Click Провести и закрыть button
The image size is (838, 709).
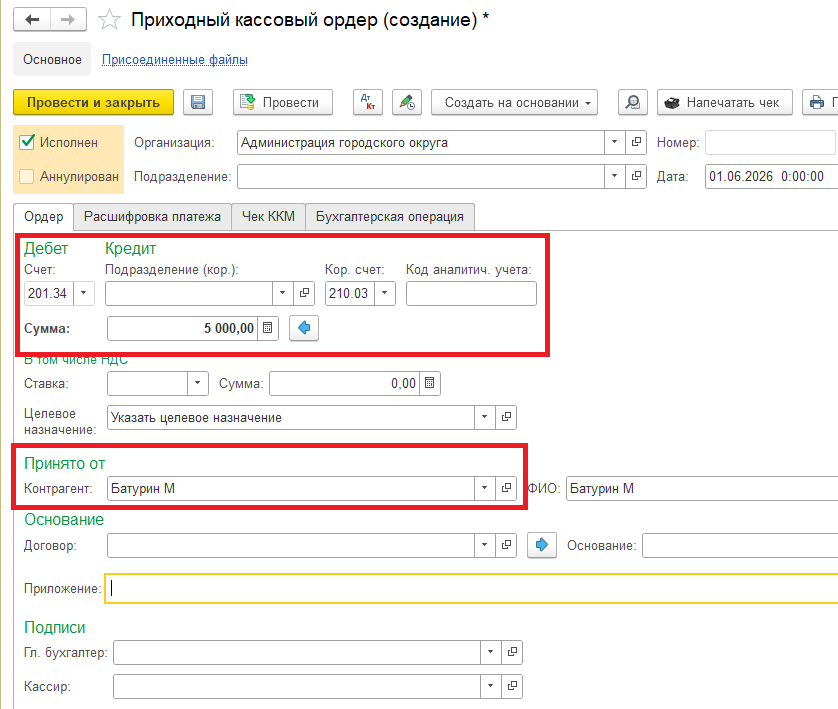point(94,102)
